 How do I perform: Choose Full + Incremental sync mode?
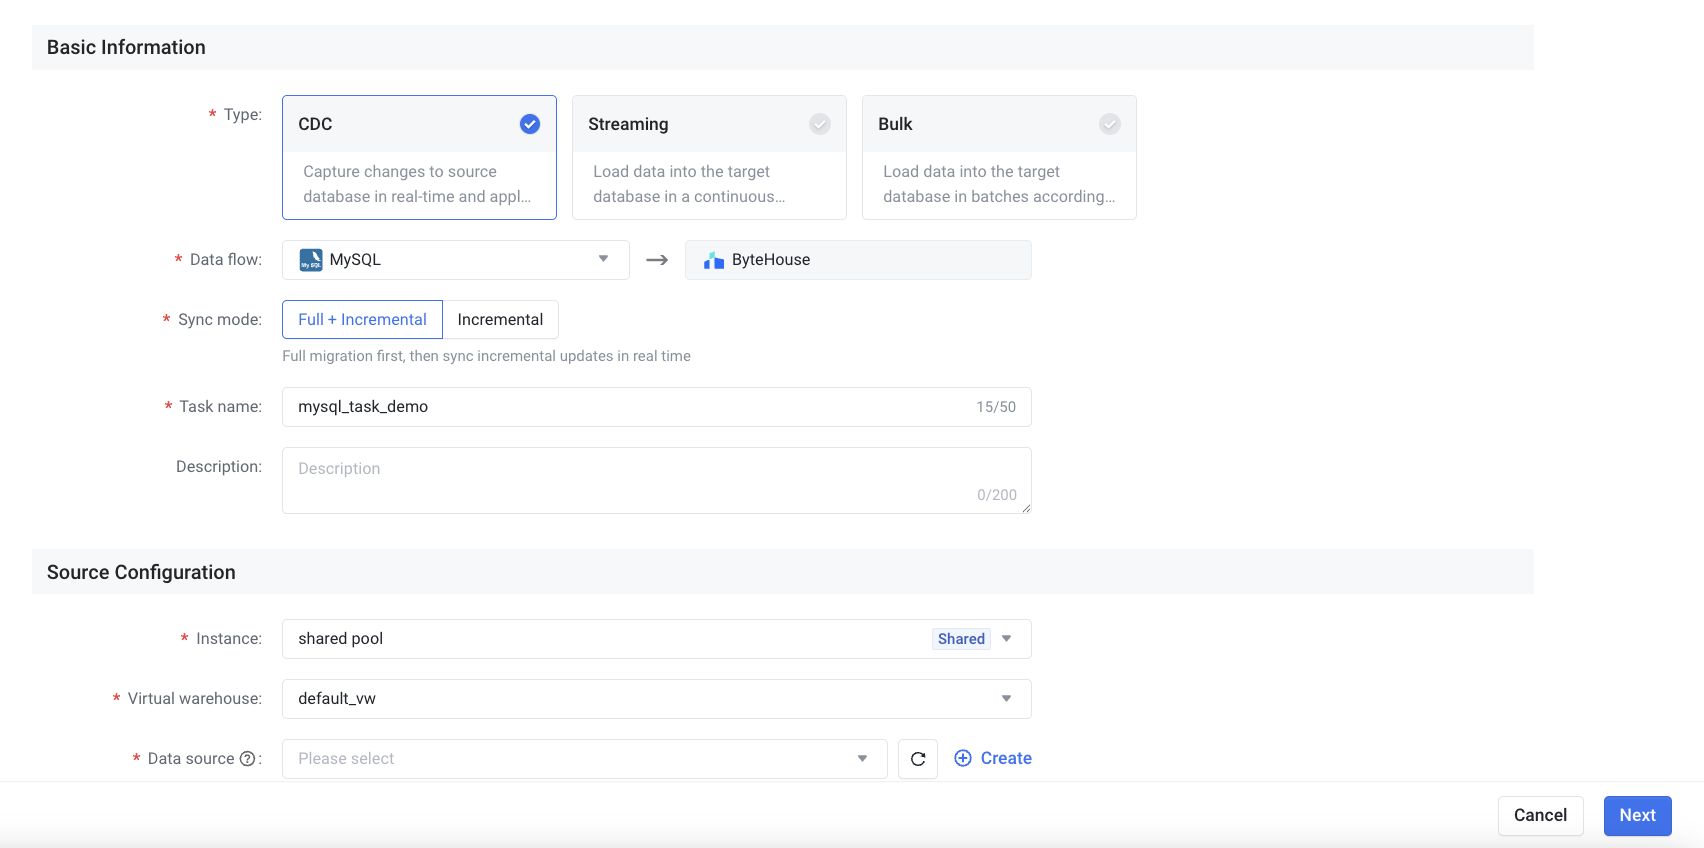coord(362,320)
